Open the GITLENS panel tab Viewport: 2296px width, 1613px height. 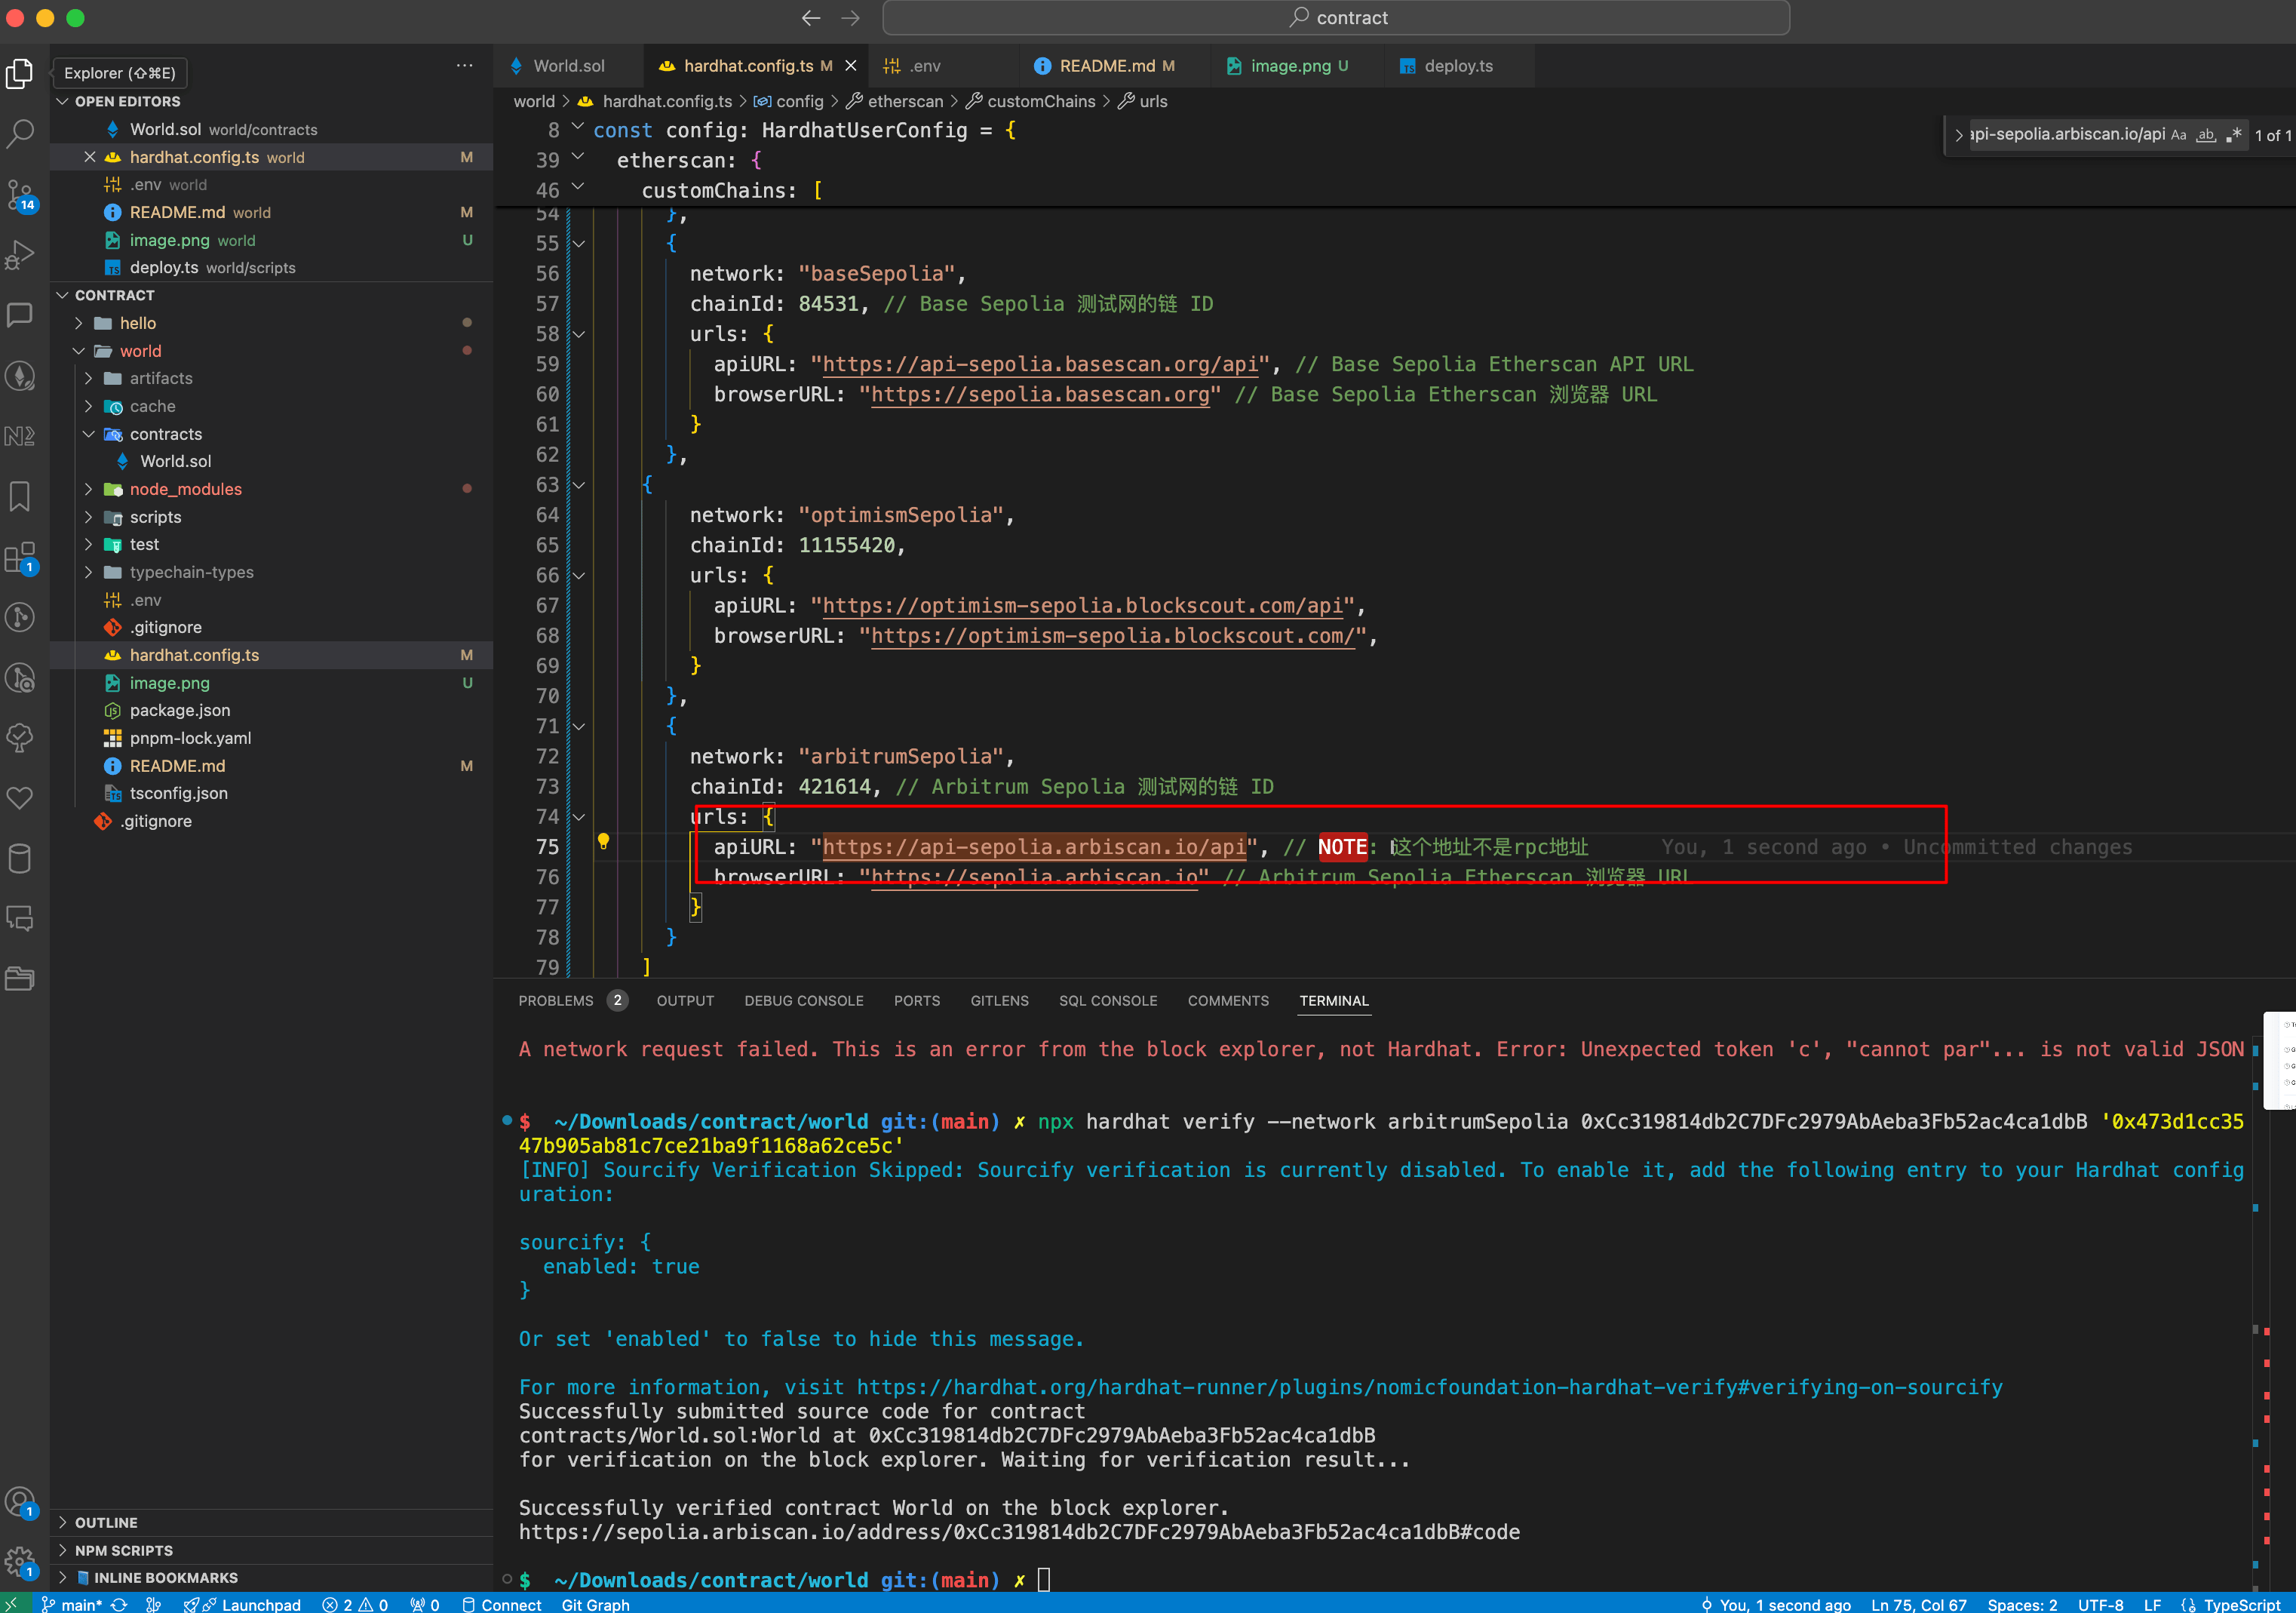tap(999, 1001)
